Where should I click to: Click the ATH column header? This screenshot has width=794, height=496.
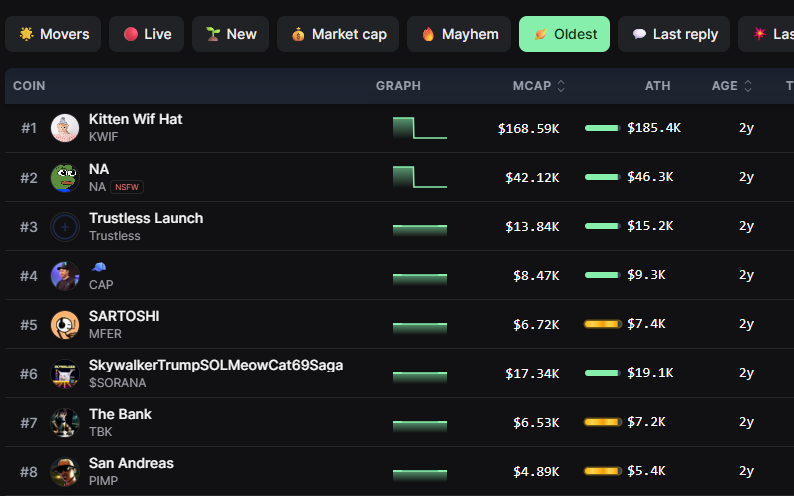coord(657,86)
